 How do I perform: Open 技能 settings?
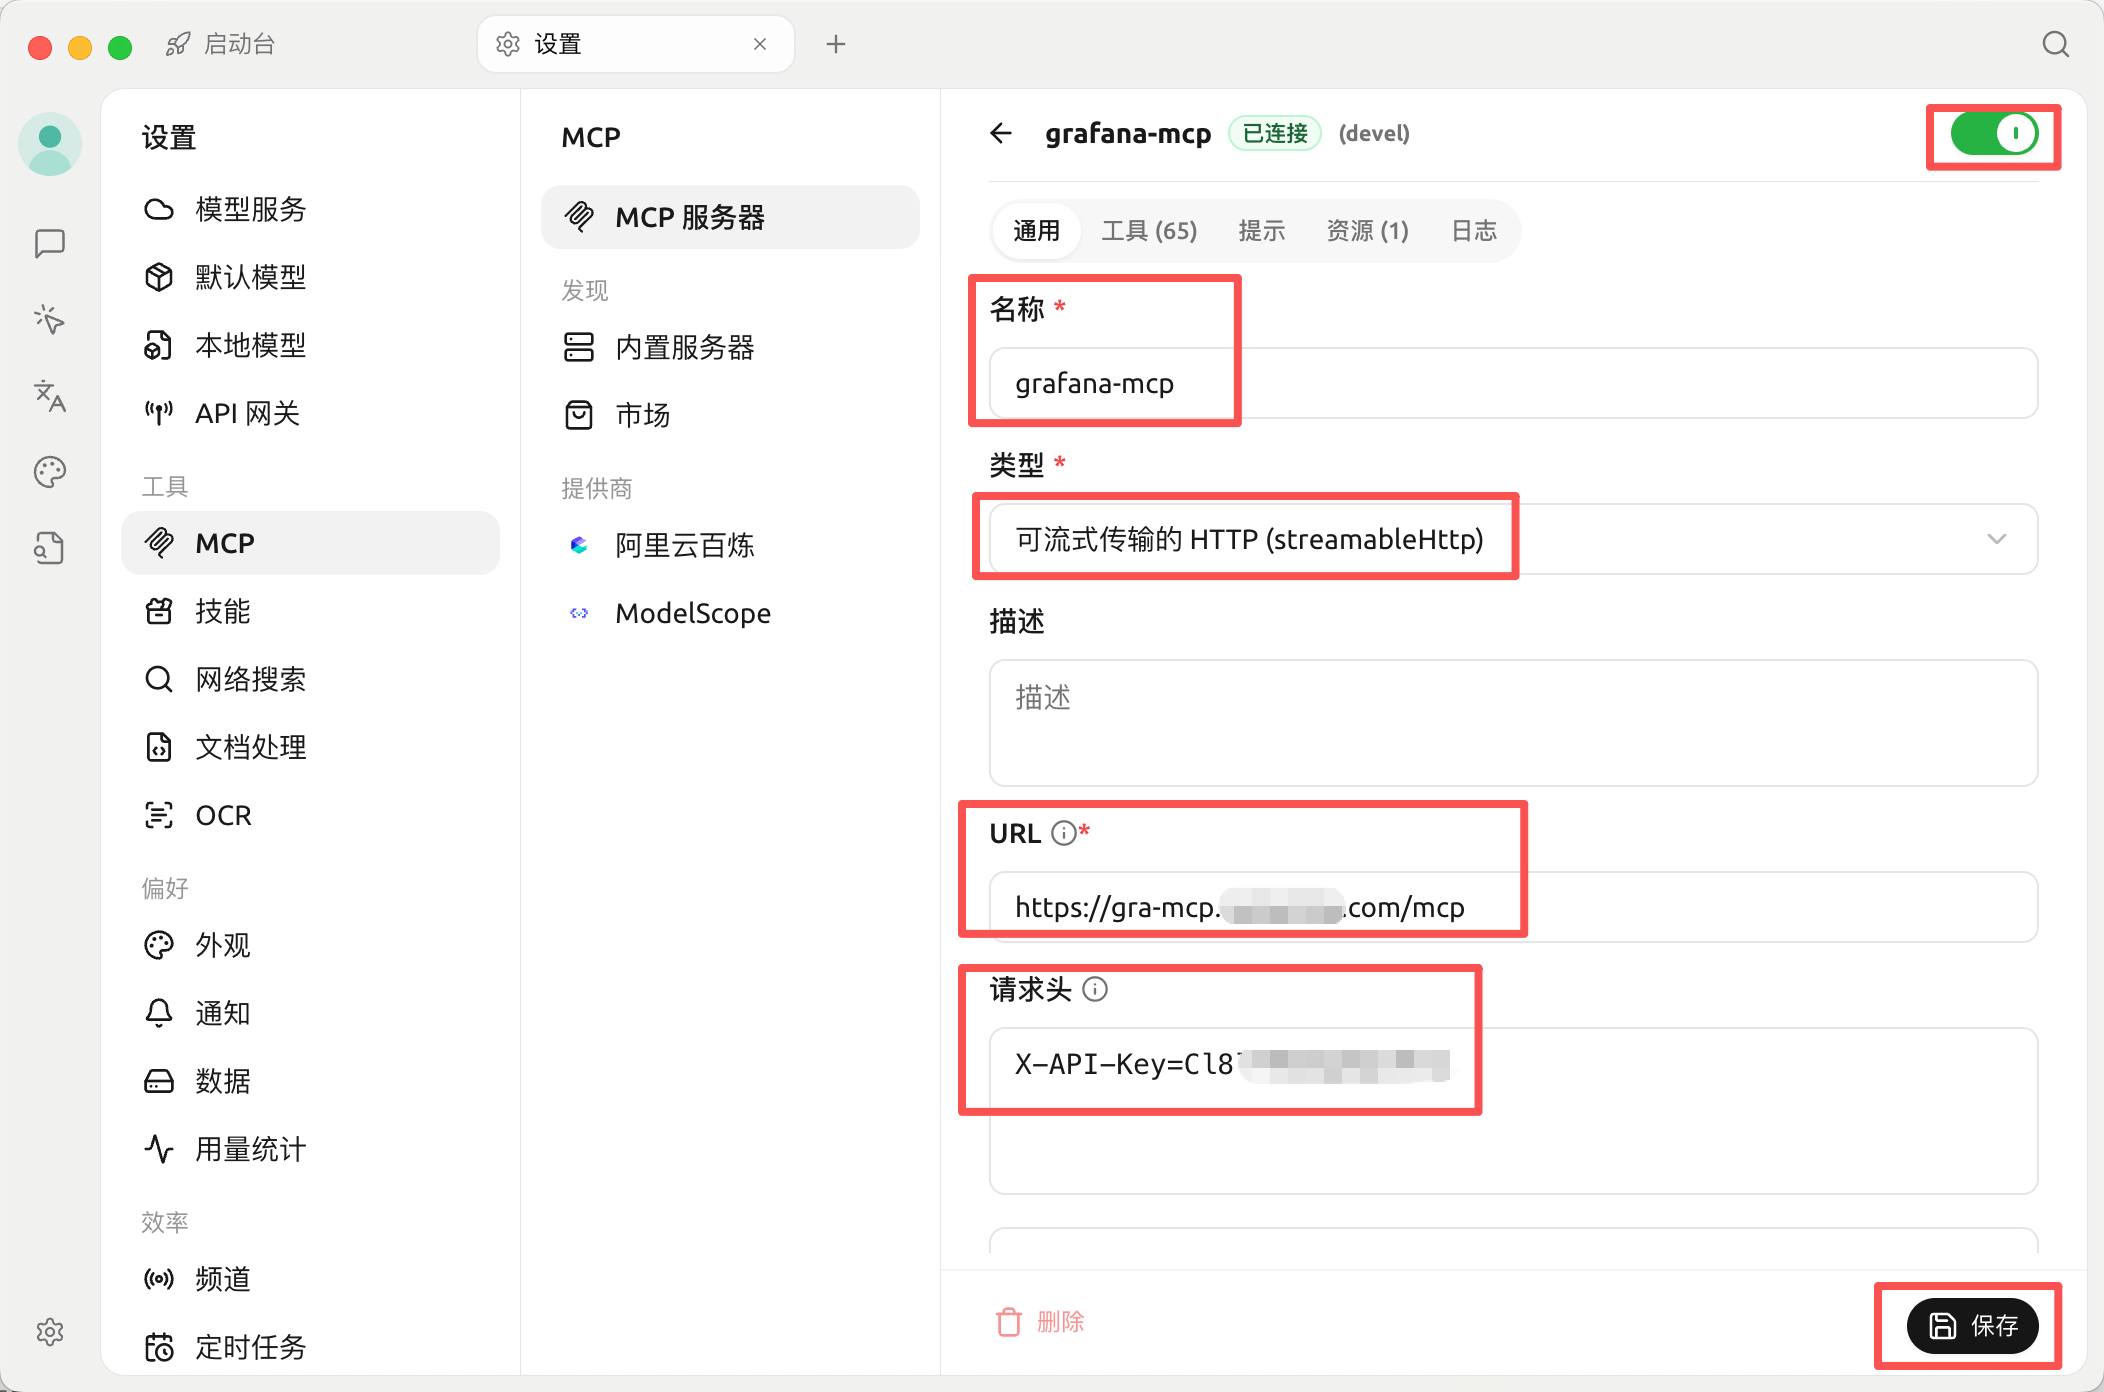pyautogui.click(x=310, y=611)
